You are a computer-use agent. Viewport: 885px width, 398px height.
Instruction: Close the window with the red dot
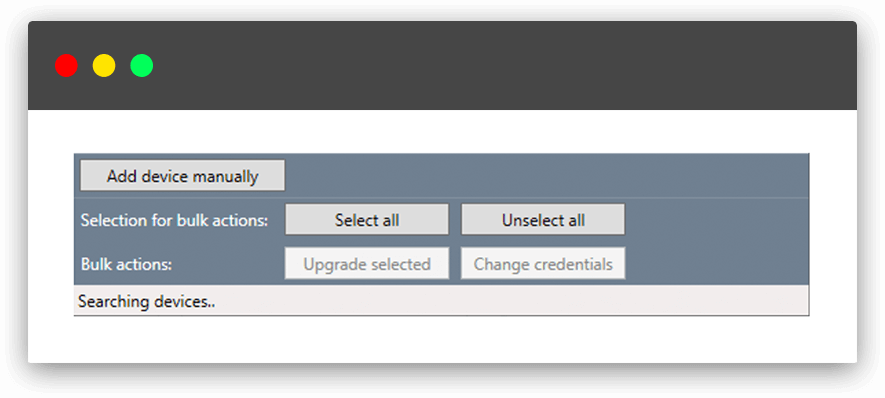tap(66, 65)
